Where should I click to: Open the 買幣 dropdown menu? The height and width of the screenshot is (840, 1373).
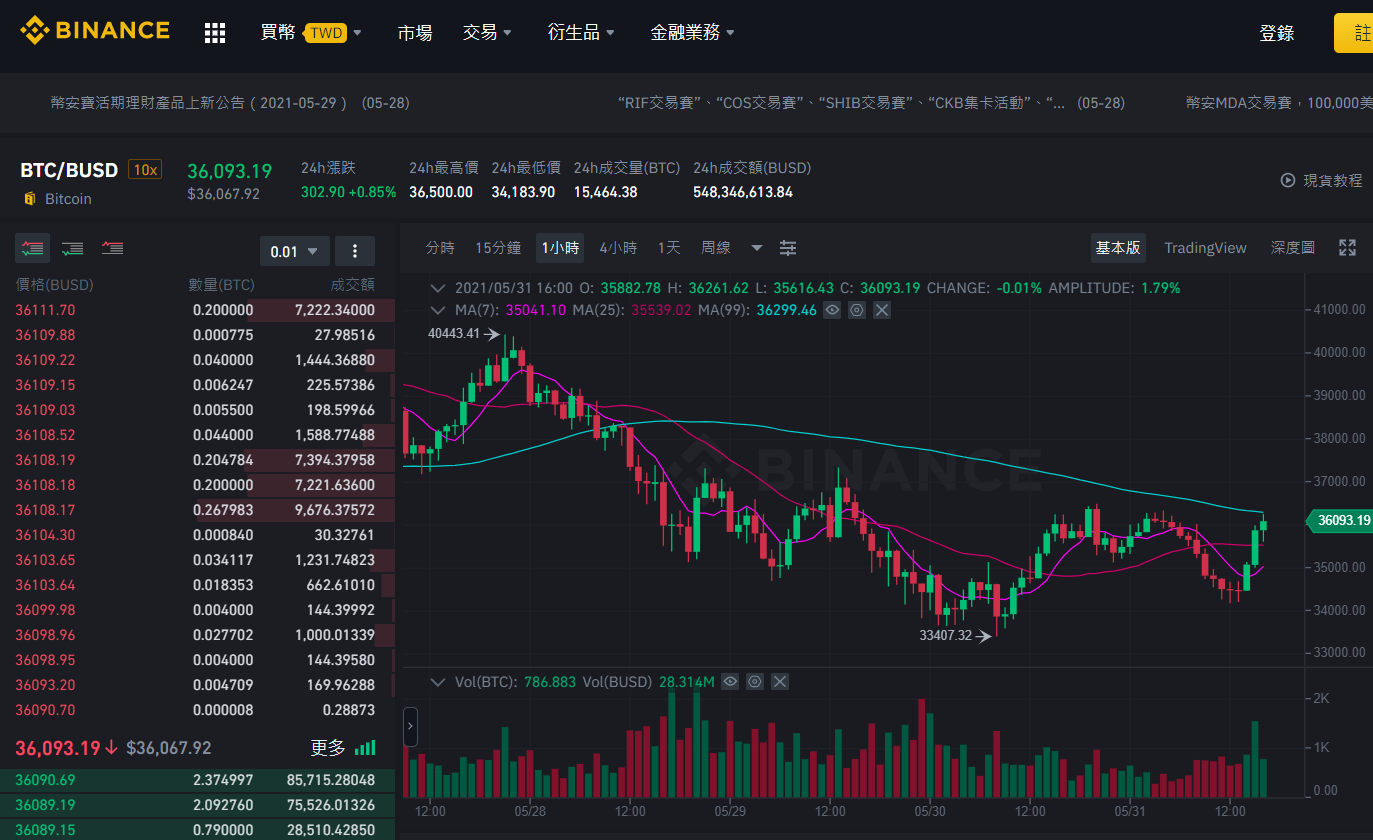click(311, 33)
